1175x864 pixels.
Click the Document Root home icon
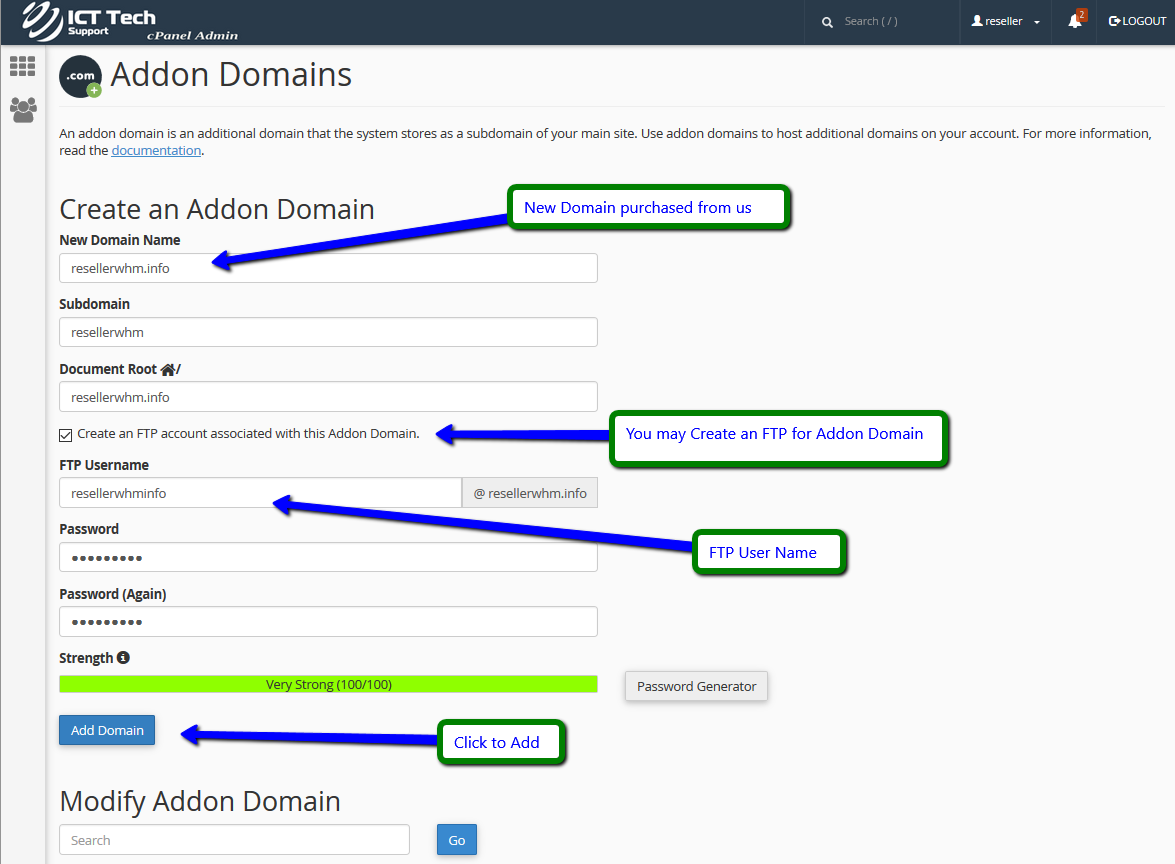pos(167,369)
